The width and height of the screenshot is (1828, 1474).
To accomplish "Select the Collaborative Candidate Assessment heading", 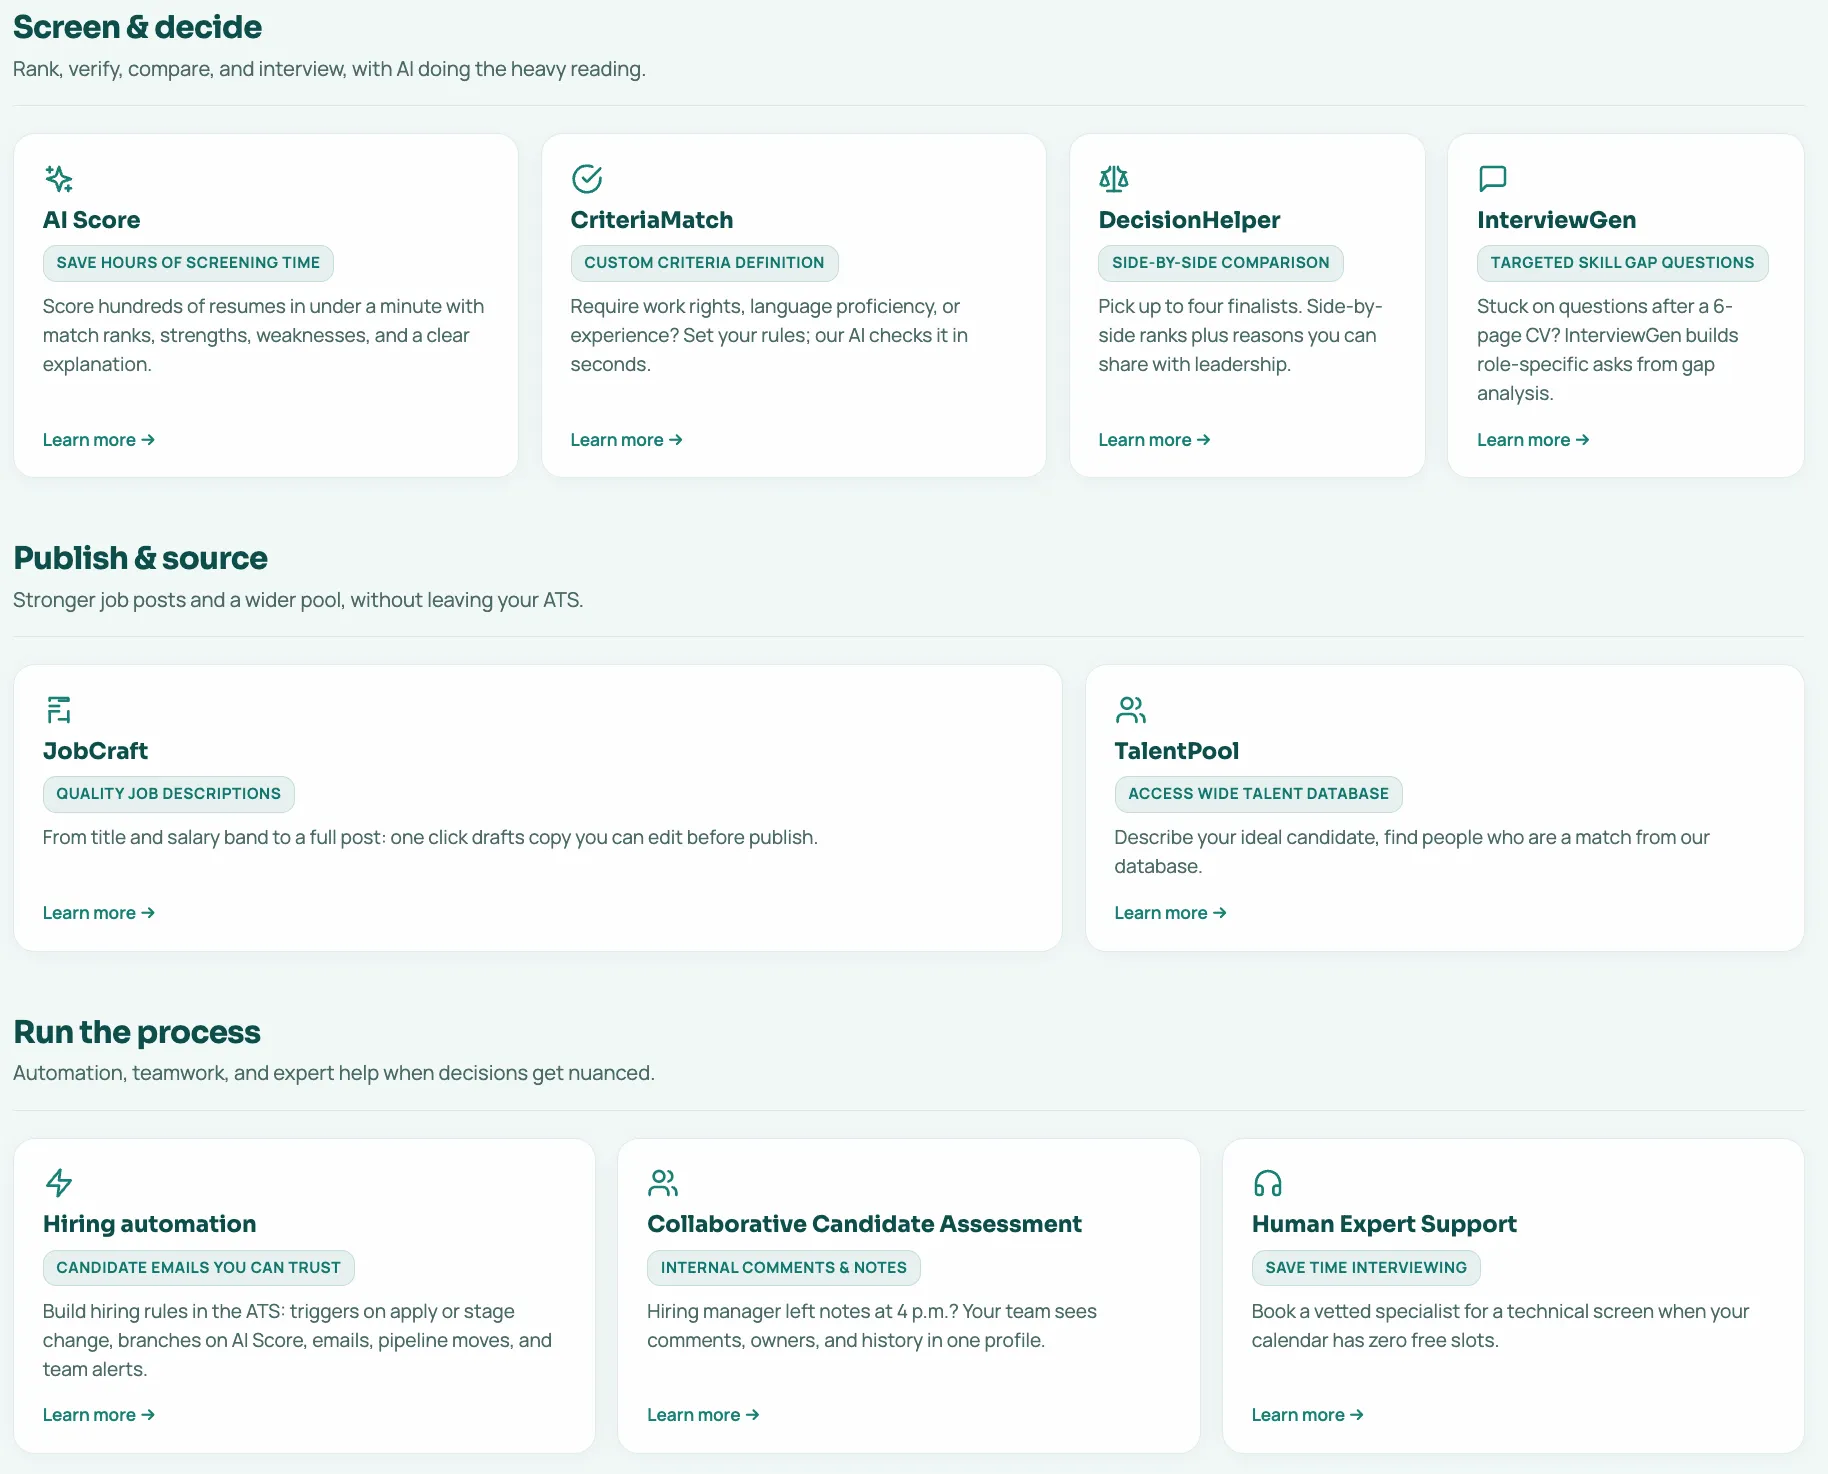I will tap(865, 1224).
